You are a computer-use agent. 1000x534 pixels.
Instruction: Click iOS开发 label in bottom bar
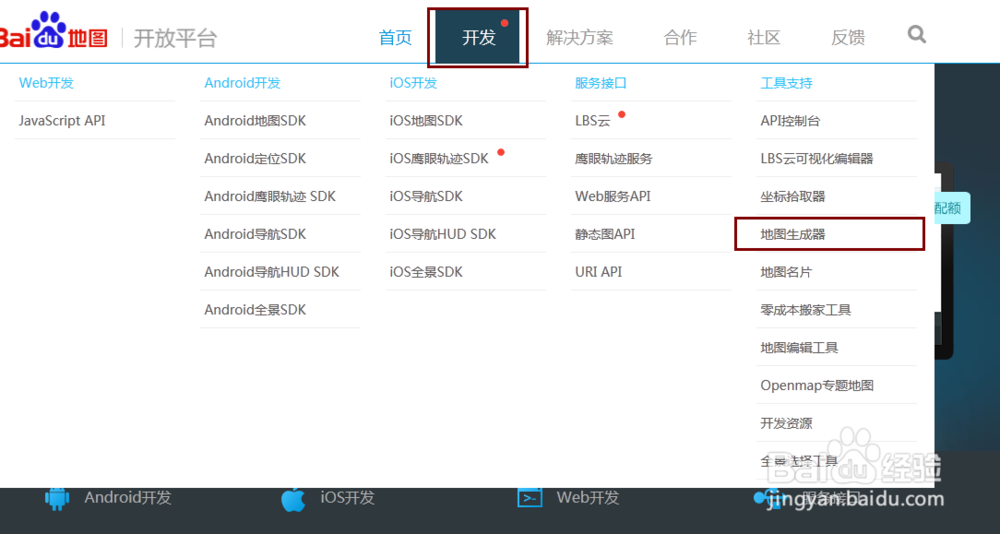tap(348, 498)
